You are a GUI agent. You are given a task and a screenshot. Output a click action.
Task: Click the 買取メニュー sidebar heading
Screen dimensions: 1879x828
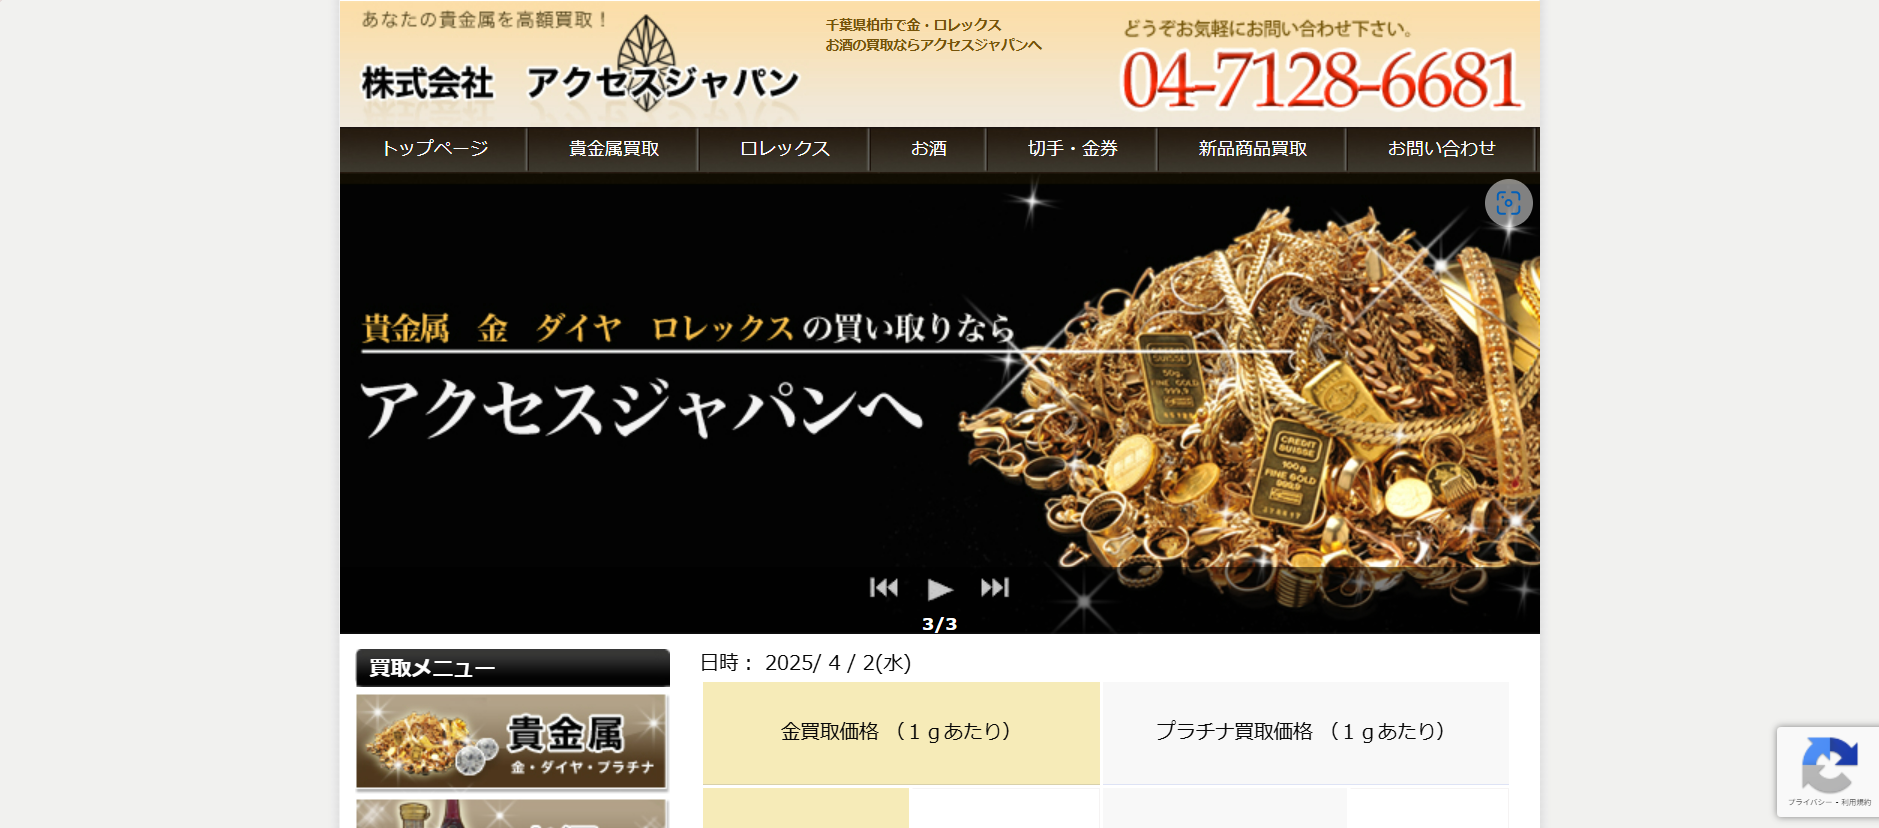tap(513, 668)
